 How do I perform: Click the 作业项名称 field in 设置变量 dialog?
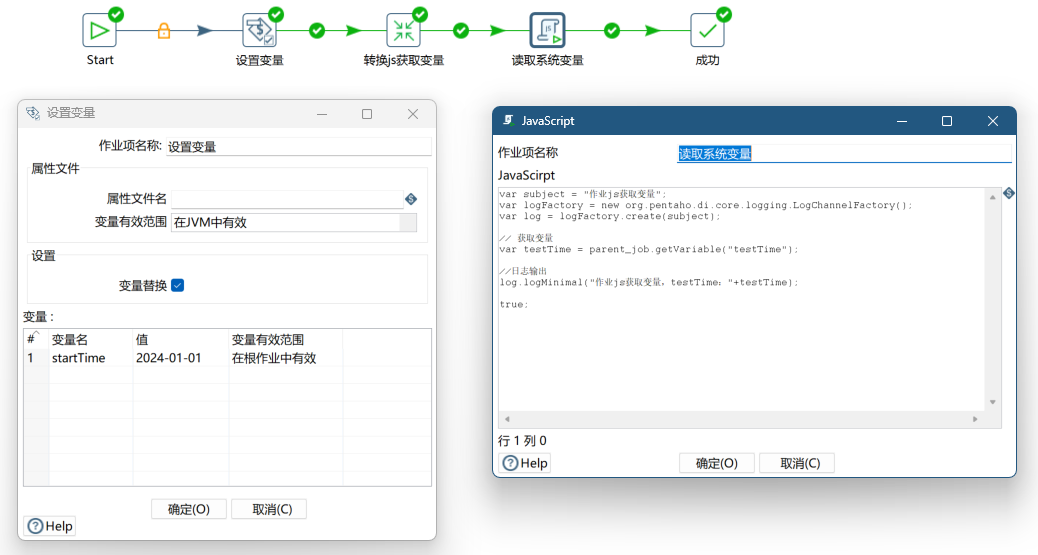(x=299, y=146)
